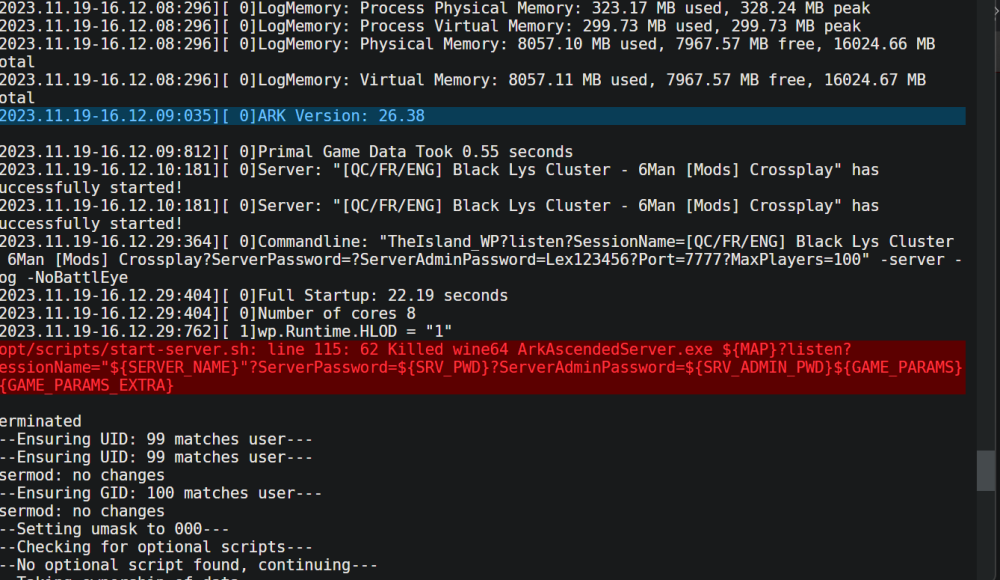Click the Process Virtual Memory log line
This screenshot has height=580, width=1000.
coord(430,27)
